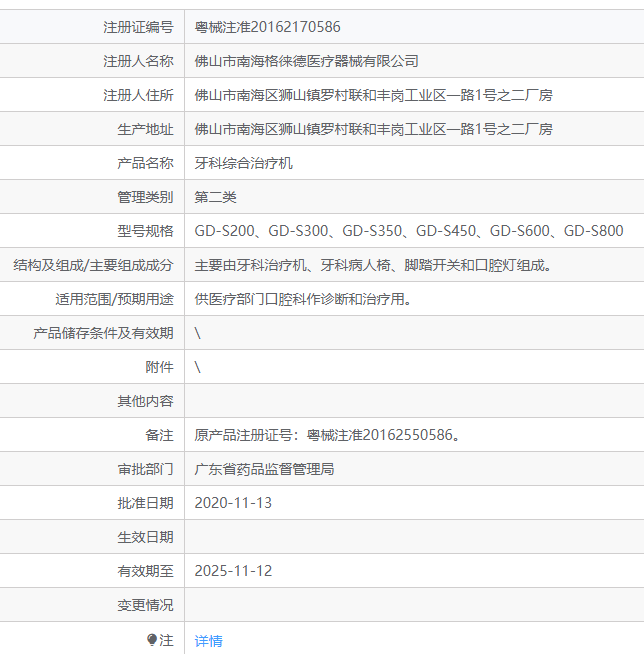The height and width of the screenshot is (654, 644).
Task: Click the 批准日期 label
Action: (145, 503)
